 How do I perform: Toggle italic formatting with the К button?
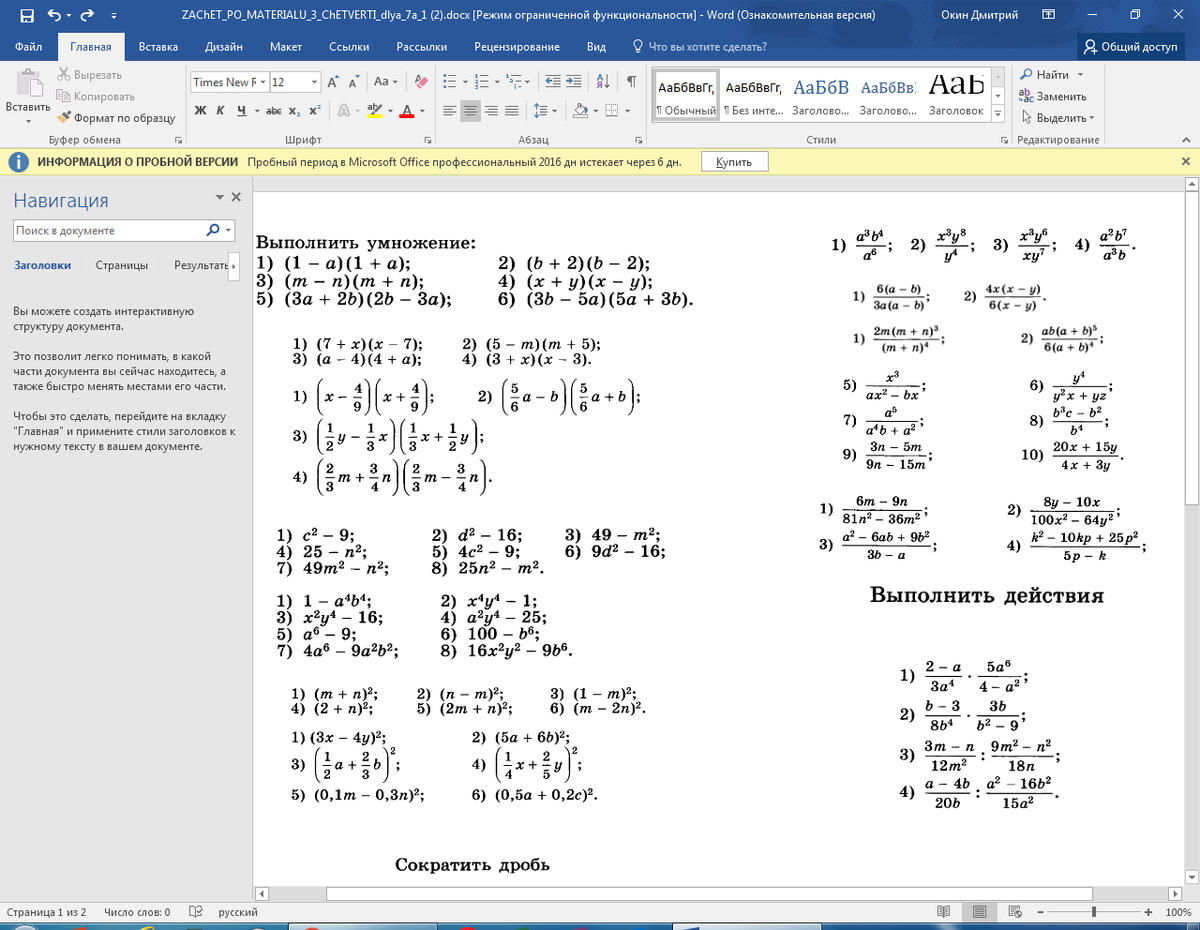pyautogui.click(x=220, y=110)
